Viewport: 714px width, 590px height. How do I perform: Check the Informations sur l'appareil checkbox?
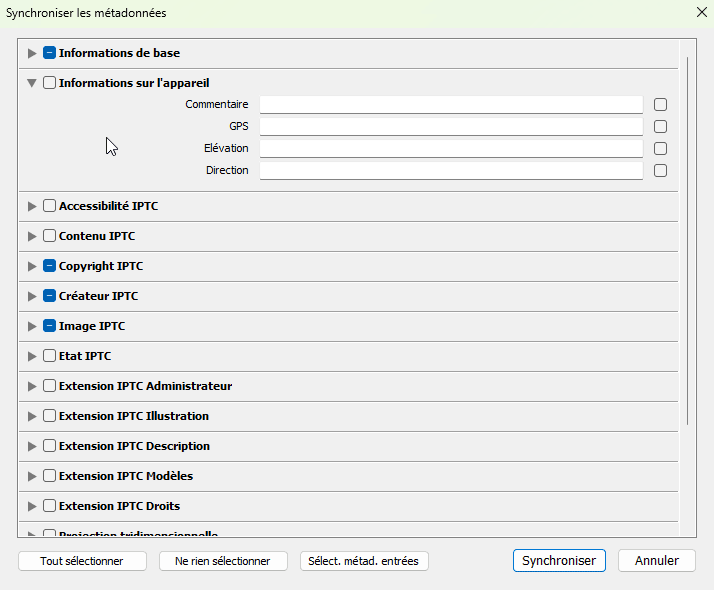[x=49, y=83]
